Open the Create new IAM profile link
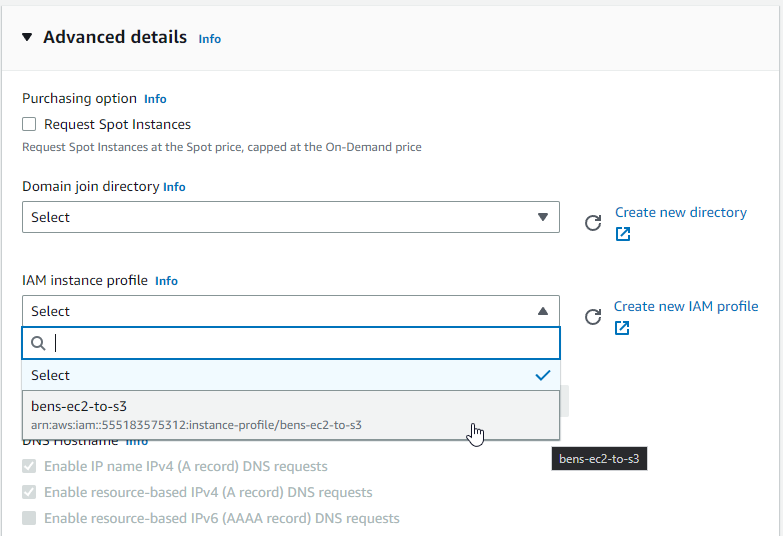 685,306
